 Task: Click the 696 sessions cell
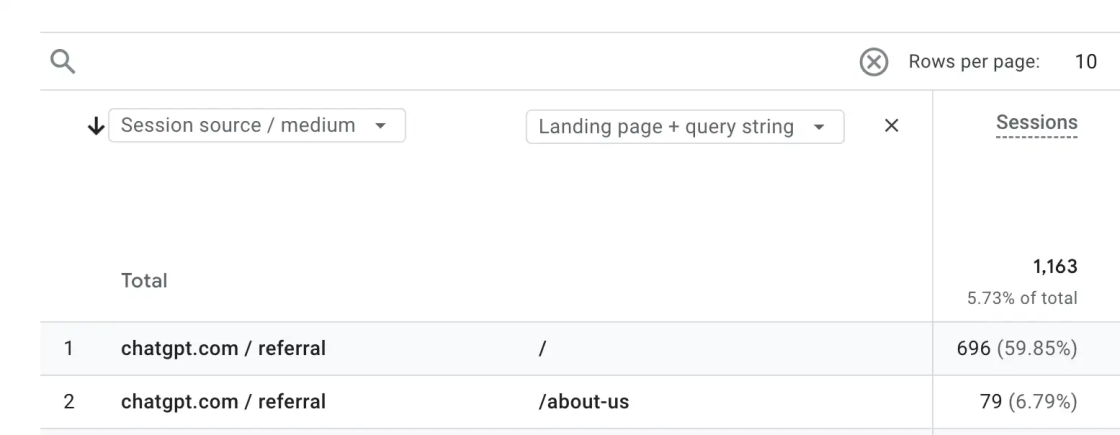point(1015,349)
